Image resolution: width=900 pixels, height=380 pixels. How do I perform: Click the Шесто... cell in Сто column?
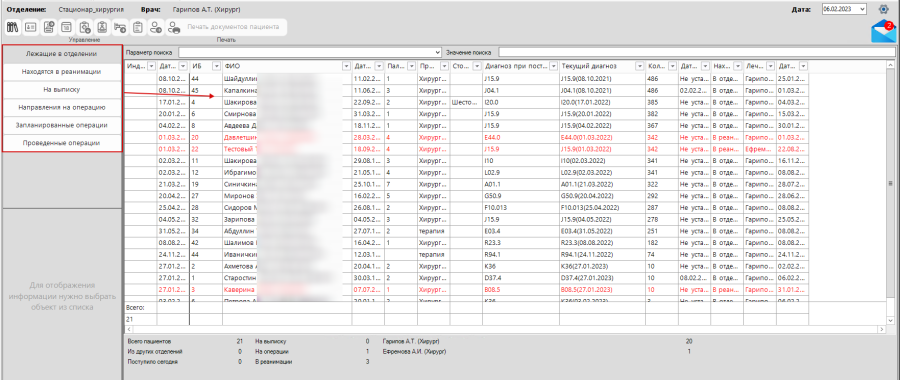(x=466, y=102)
